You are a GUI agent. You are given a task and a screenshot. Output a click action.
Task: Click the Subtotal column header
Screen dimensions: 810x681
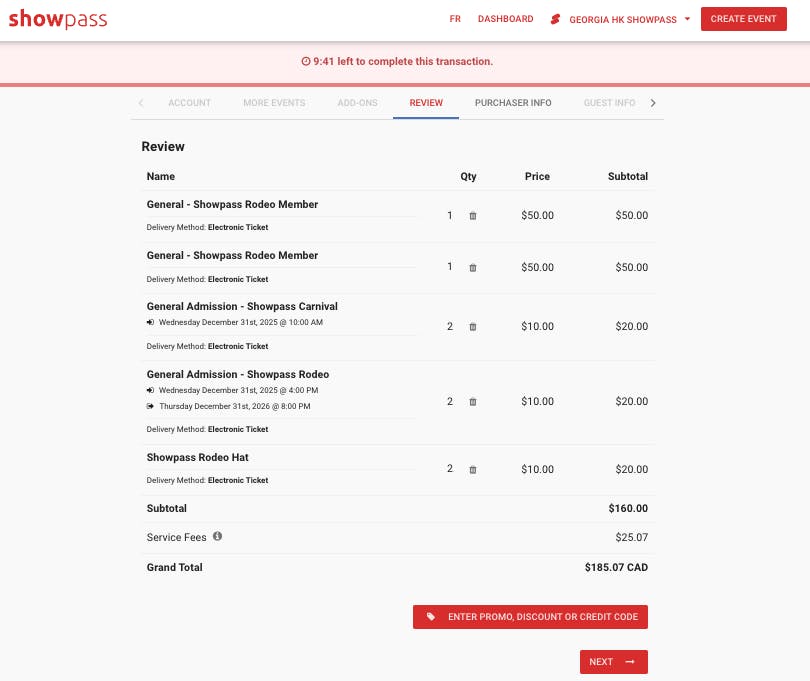(x=628, y=176)
